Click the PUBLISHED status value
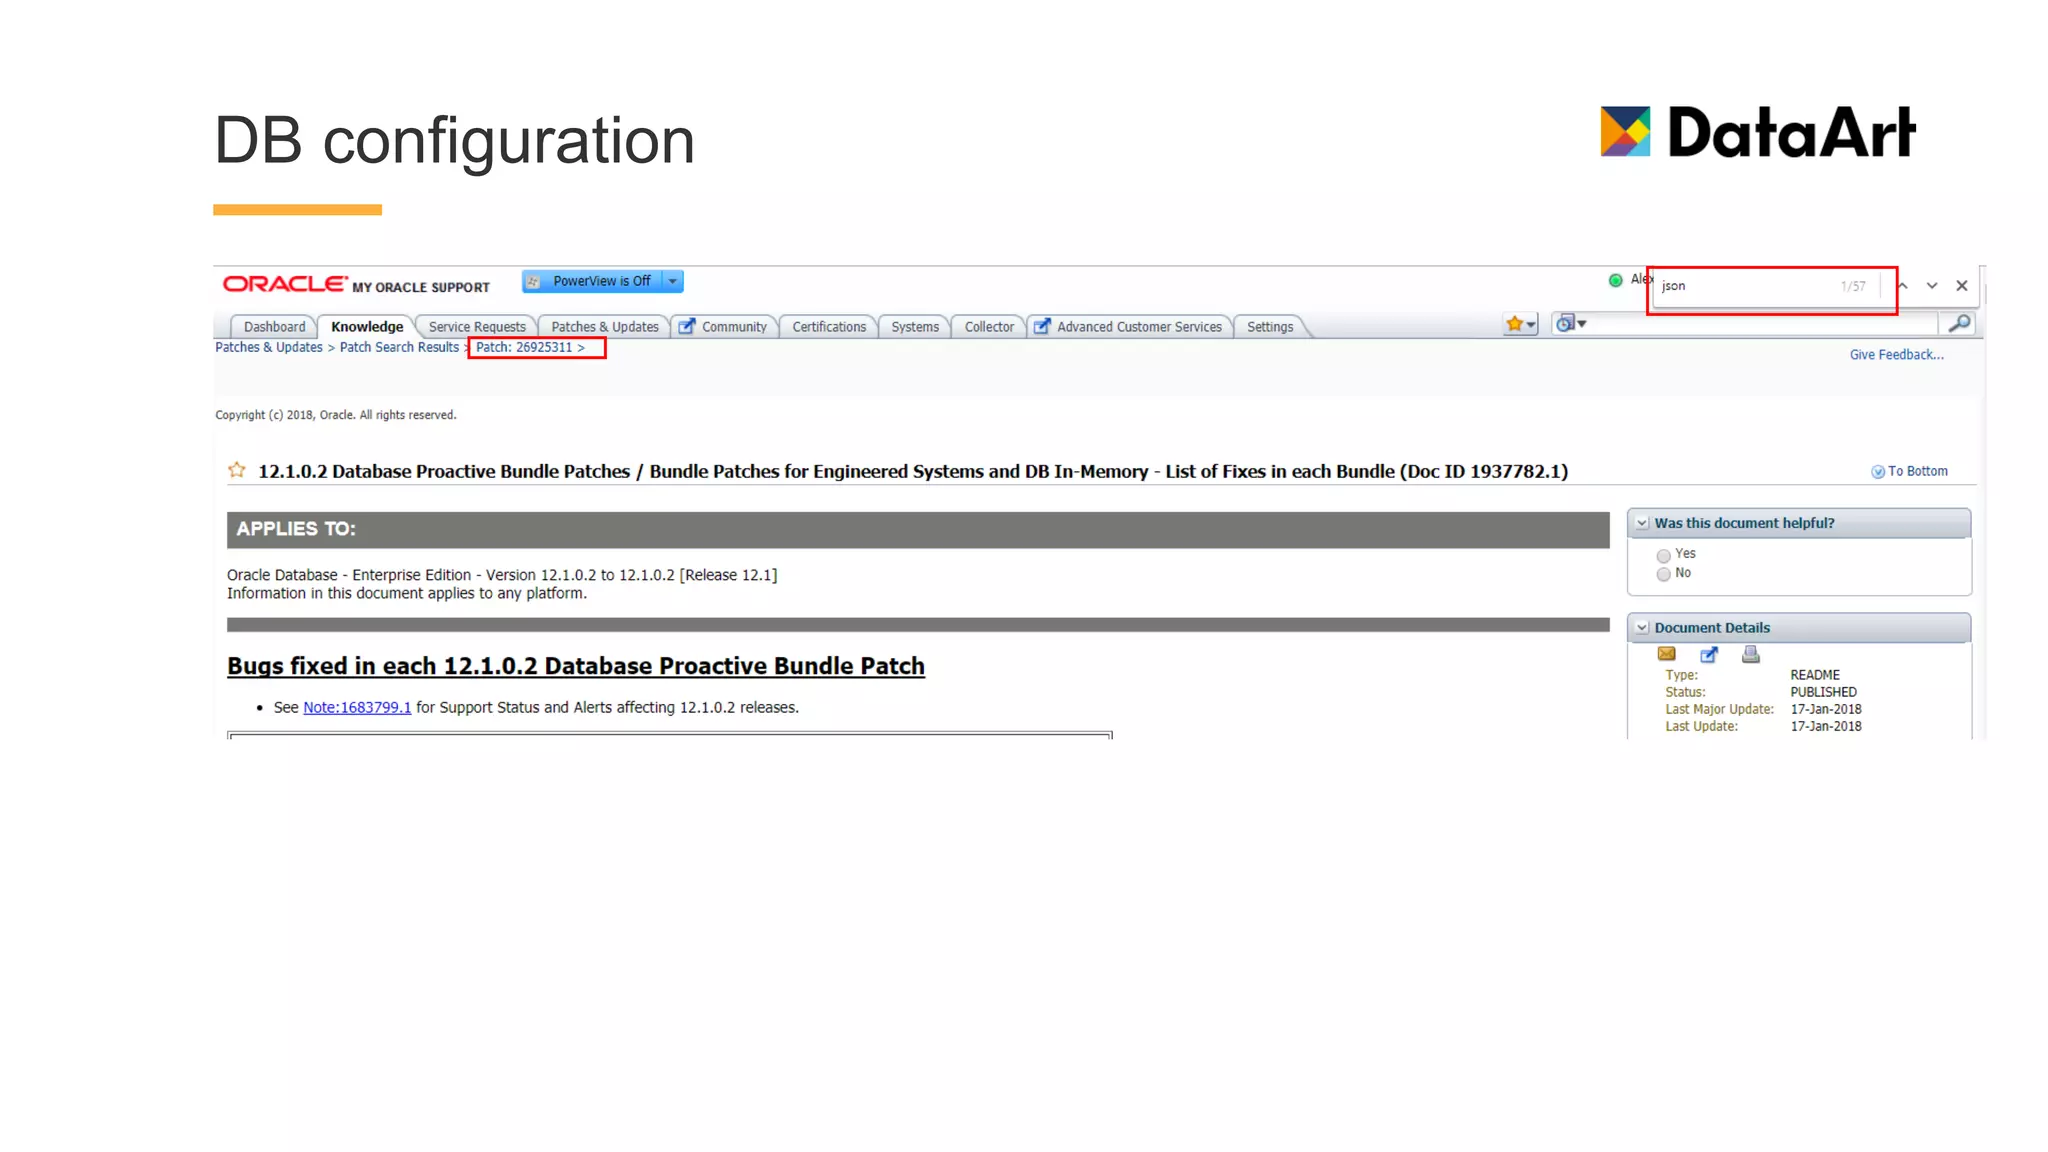 1823,692
